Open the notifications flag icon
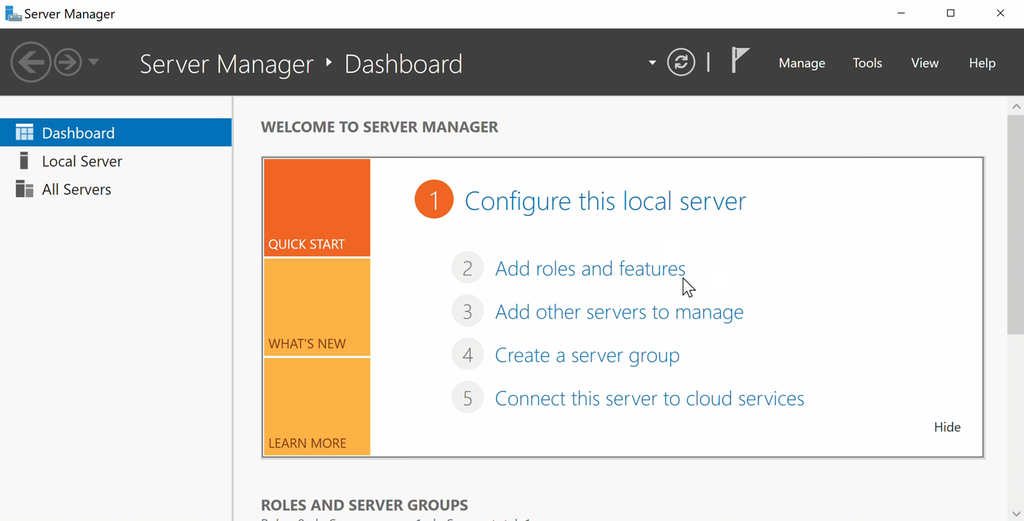Screen dimensions: 1024x521 tap(739, 60)
